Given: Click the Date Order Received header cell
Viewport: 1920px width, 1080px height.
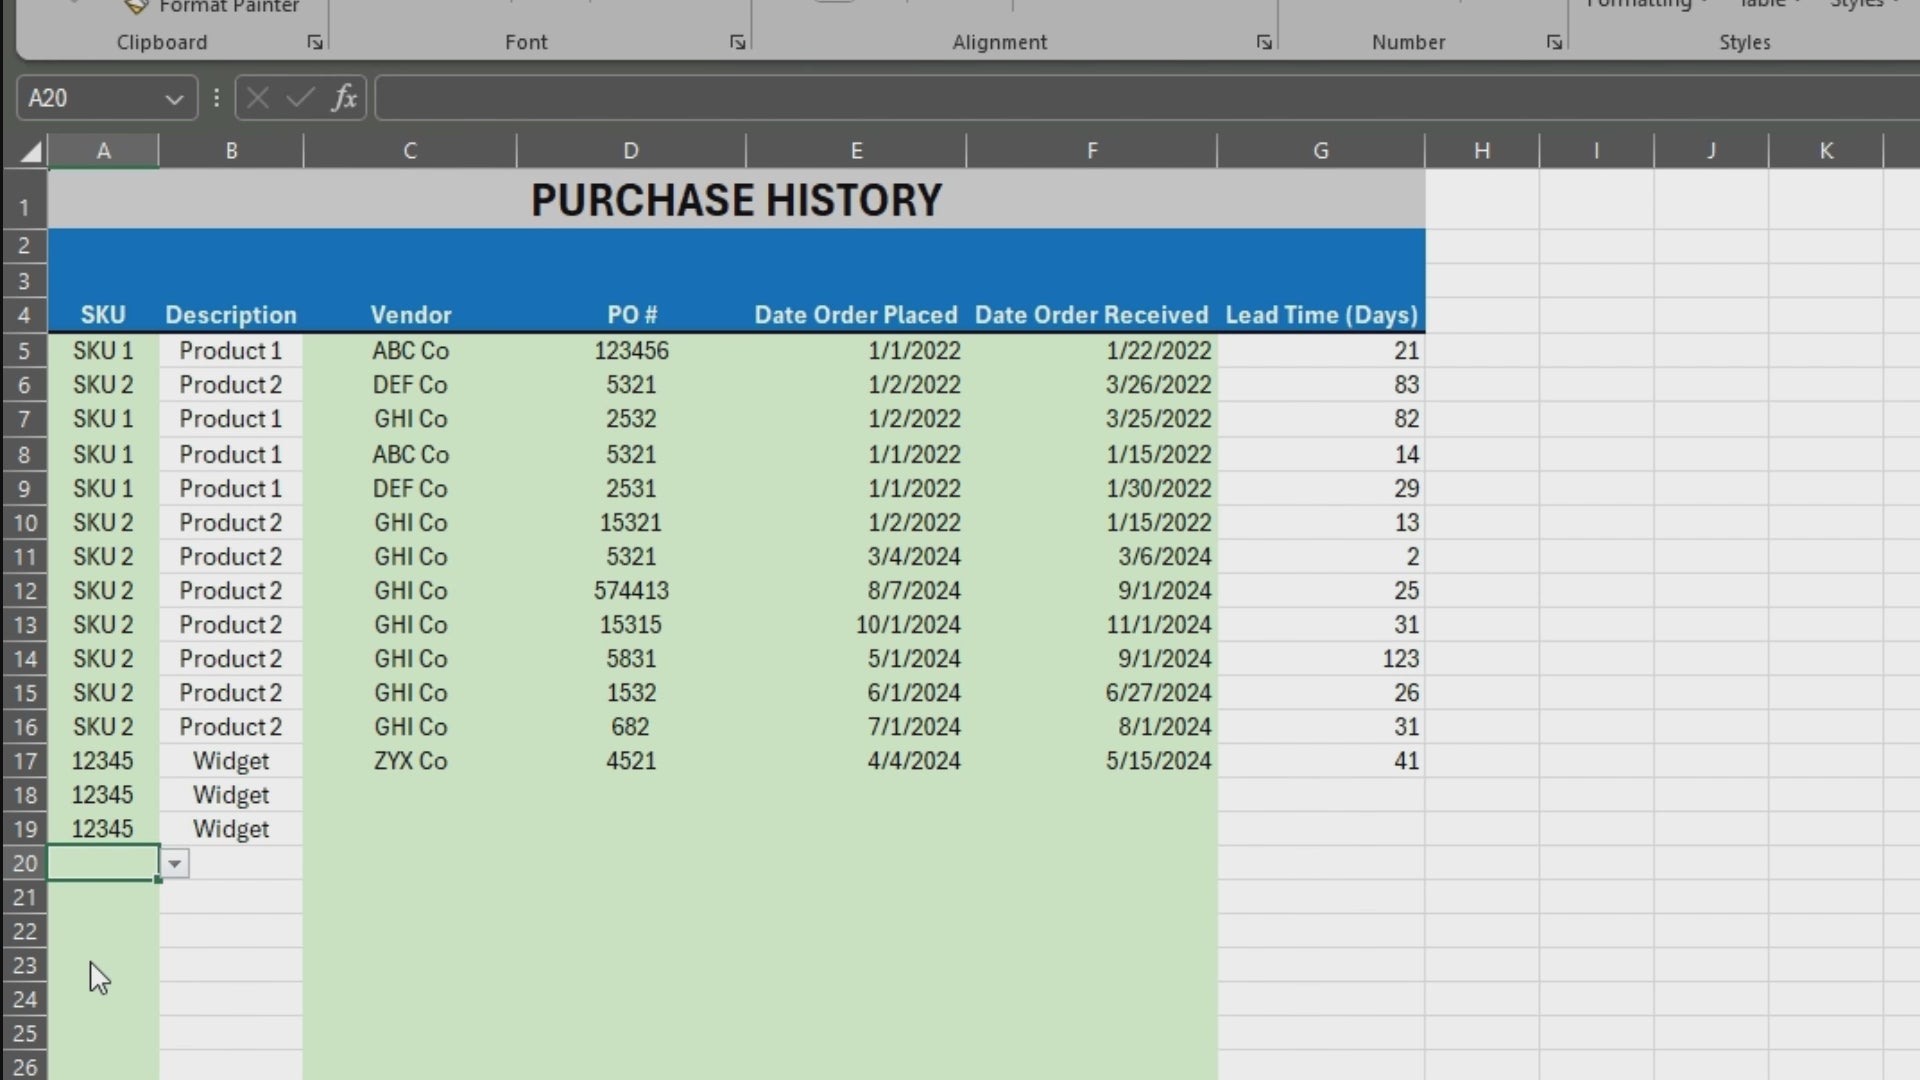Looking at the screenshot, I should (1092, 315).
